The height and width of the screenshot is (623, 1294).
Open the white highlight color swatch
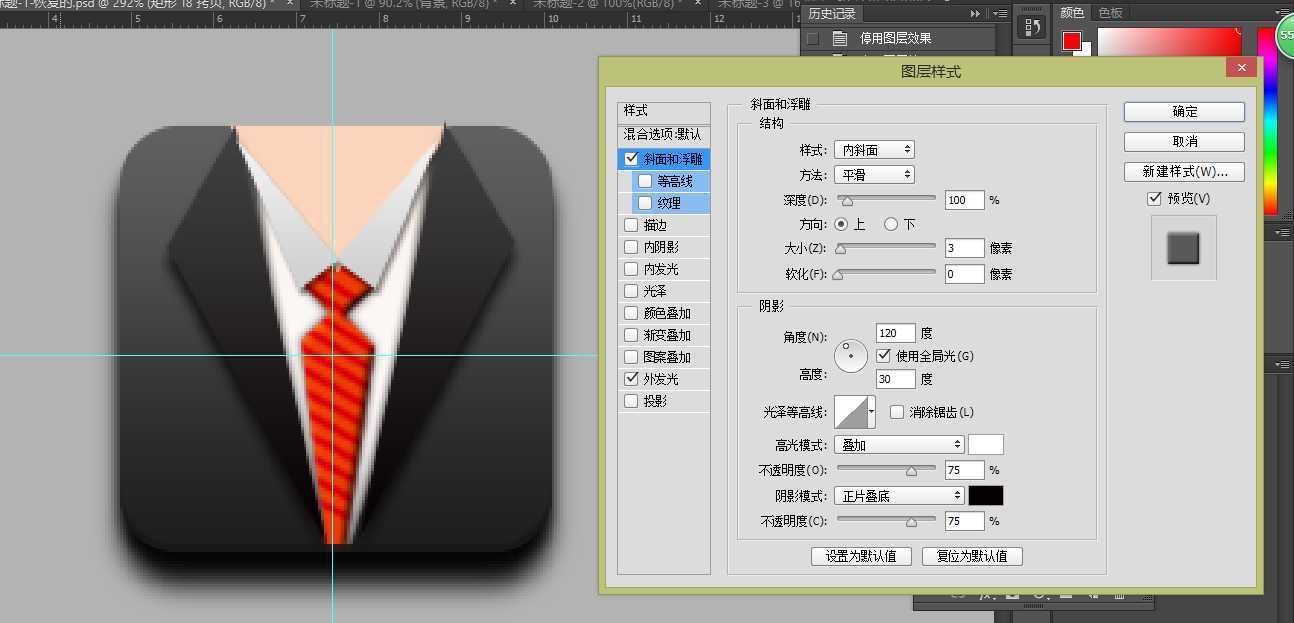pos(986,444)
